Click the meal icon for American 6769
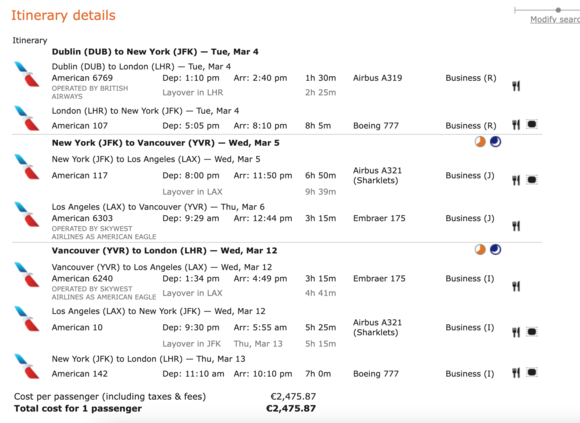 (516, 86)
